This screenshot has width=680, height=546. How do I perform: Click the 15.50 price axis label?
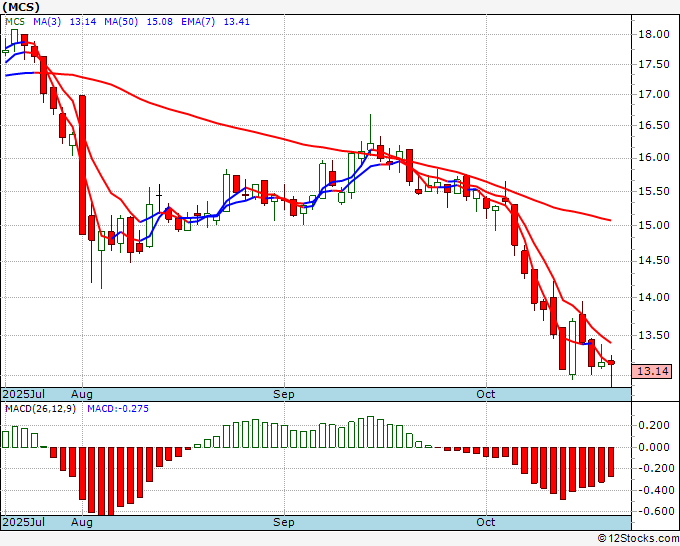[654, 191]
